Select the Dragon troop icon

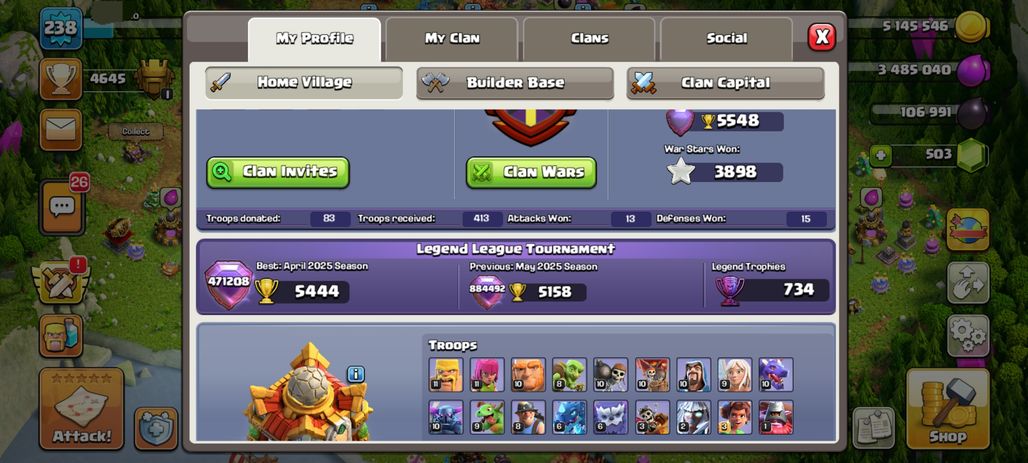coord(776,374)
